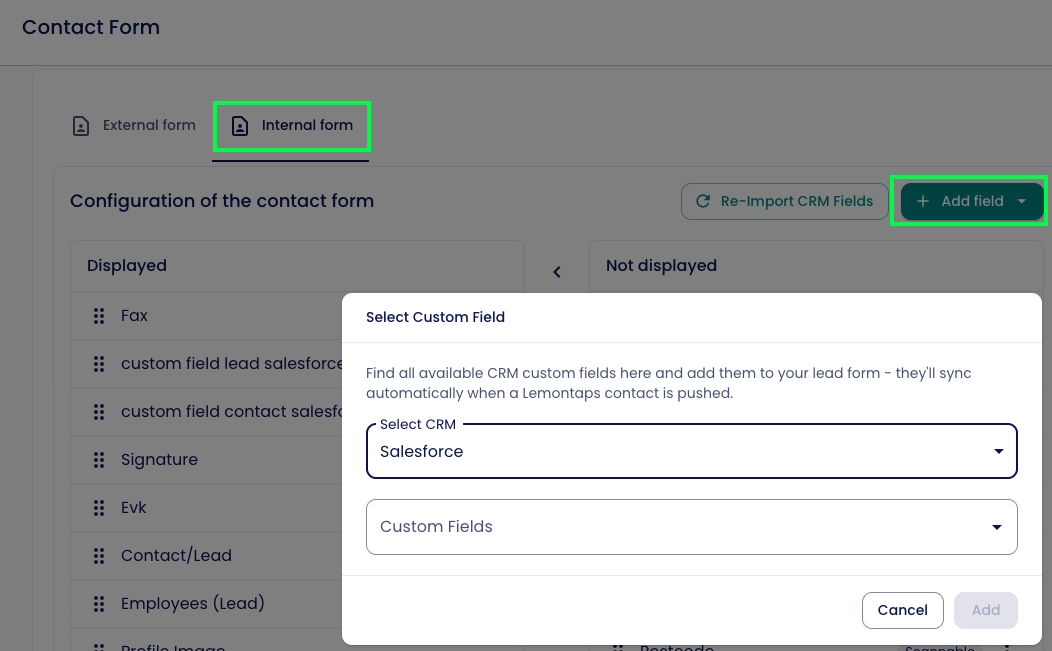Open the Select CRM dropdown
This screenshot has width=1052, height=651.
[x=691, y=452]
